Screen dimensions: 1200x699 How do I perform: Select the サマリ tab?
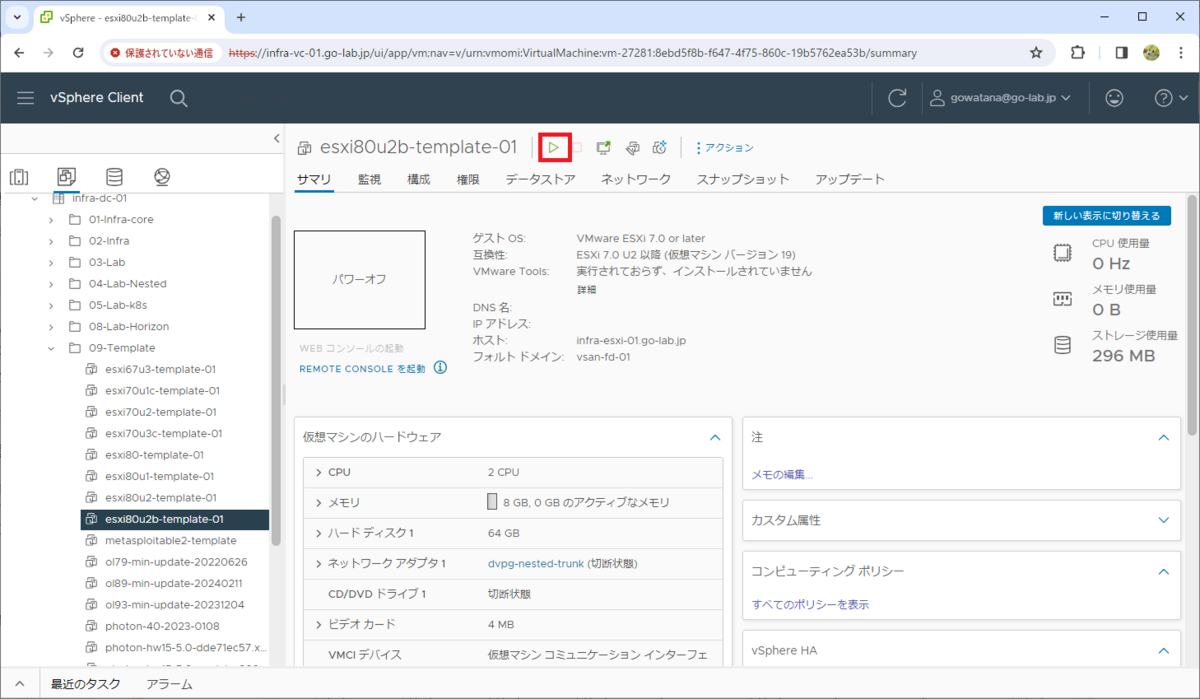click(314, 180)
